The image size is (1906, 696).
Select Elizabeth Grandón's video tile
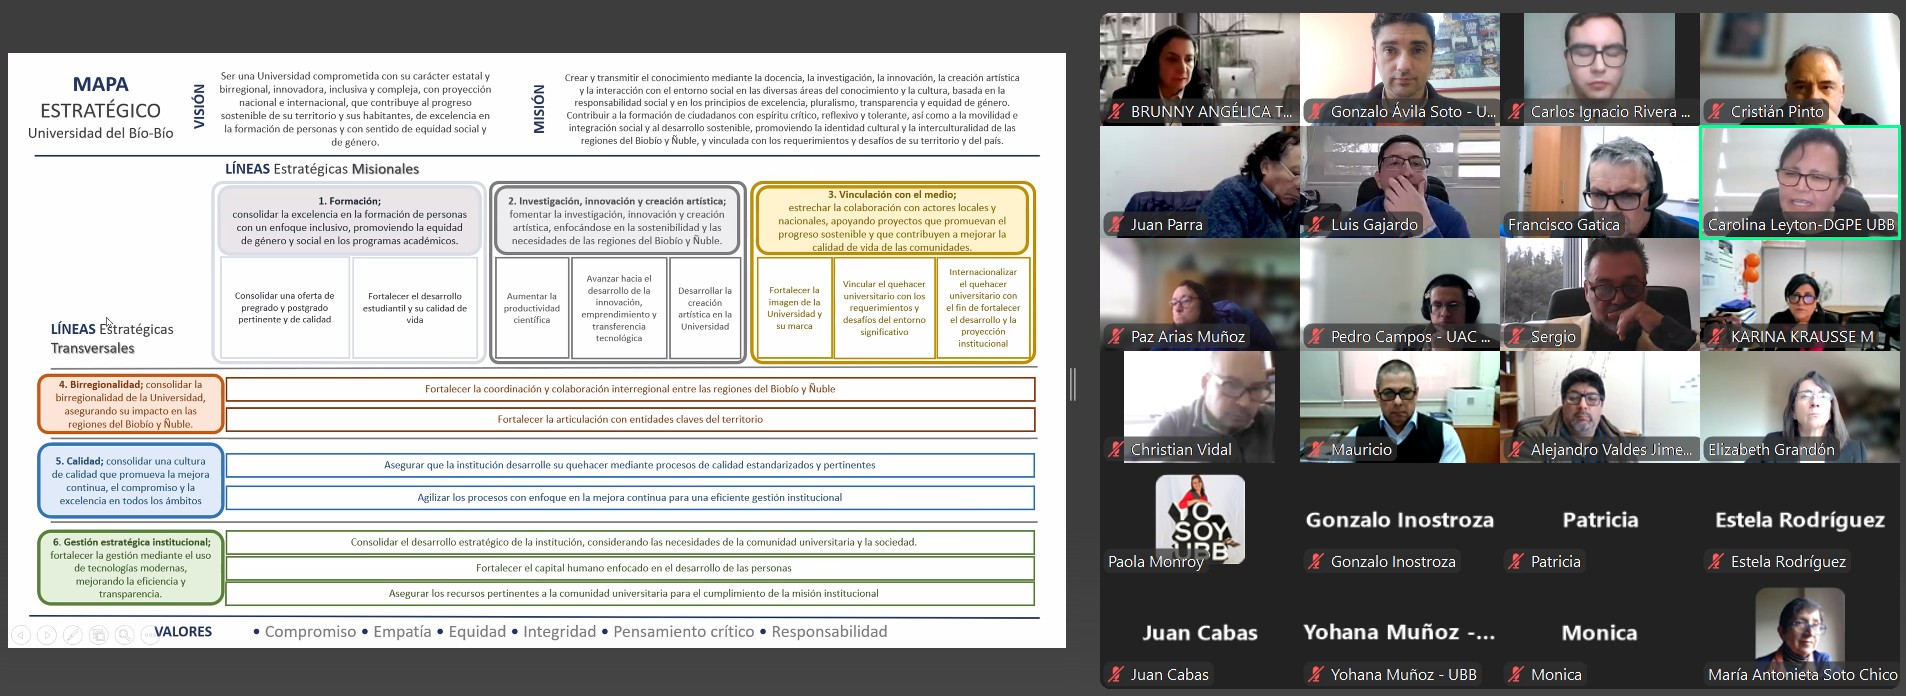(x=1800, y=407)
